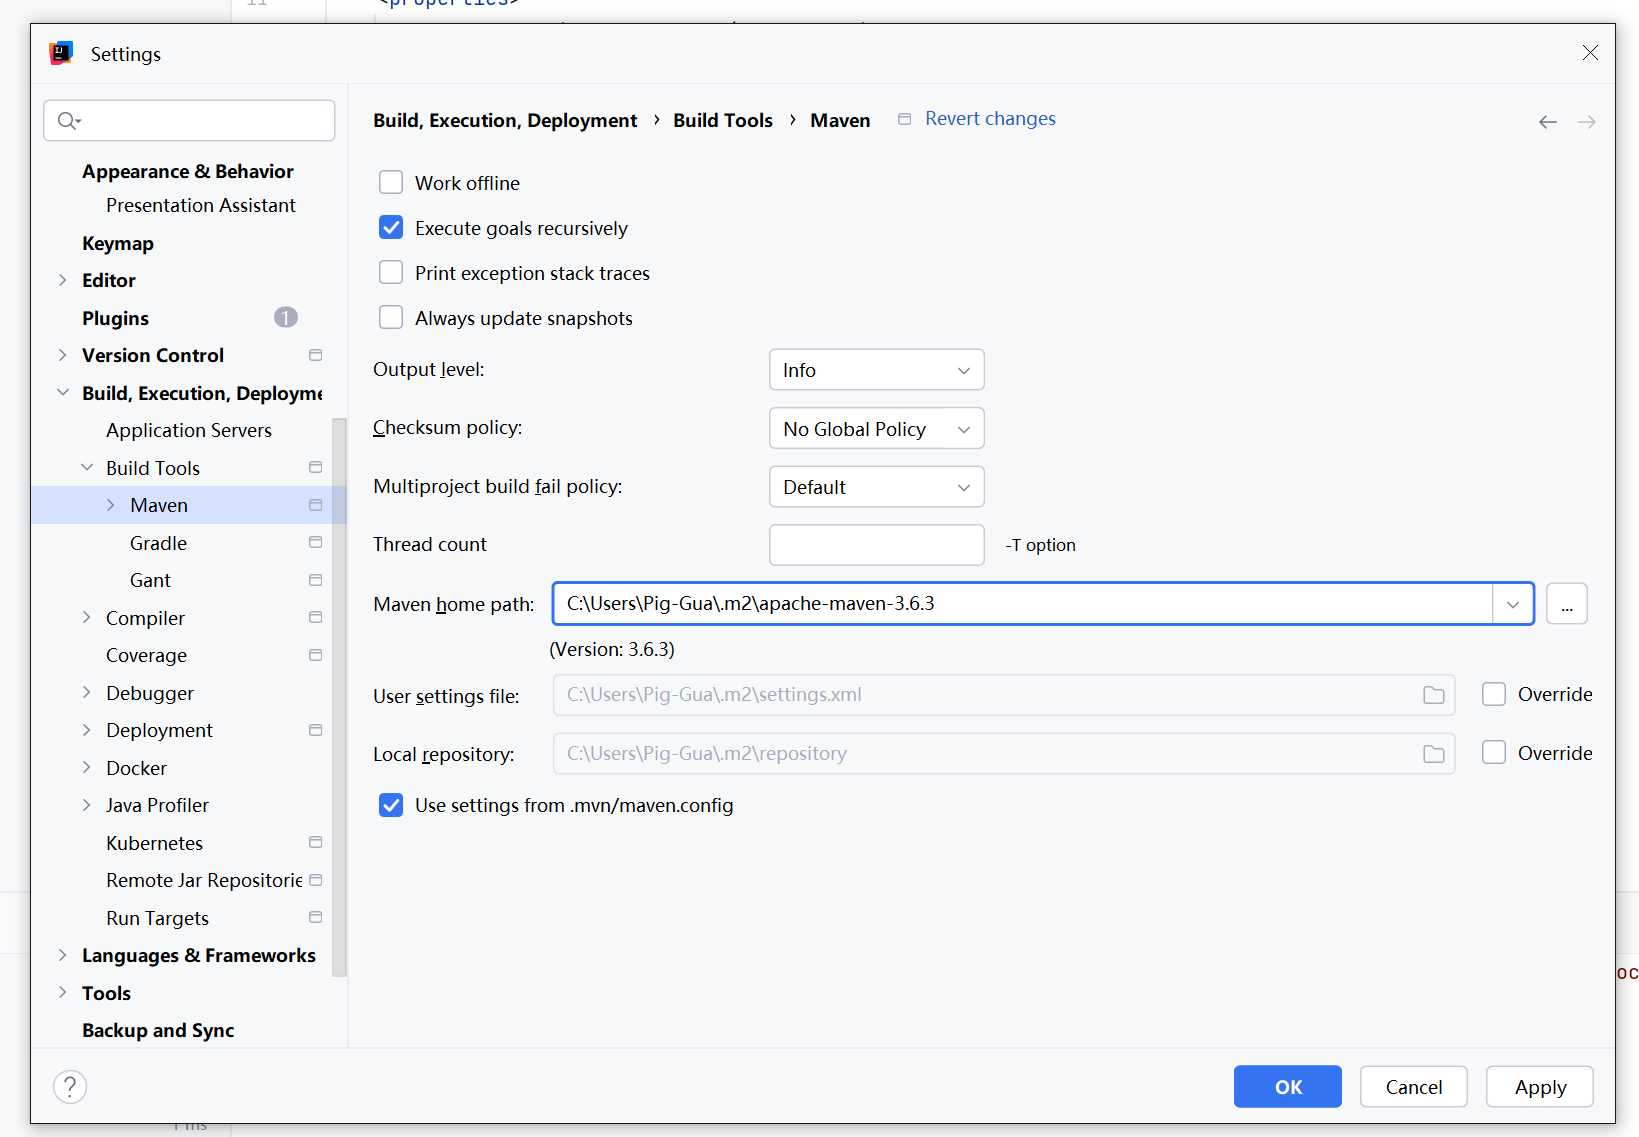Select Gradle settings page
This screenshot has width=1639, height=1137.
click(158, 543)
